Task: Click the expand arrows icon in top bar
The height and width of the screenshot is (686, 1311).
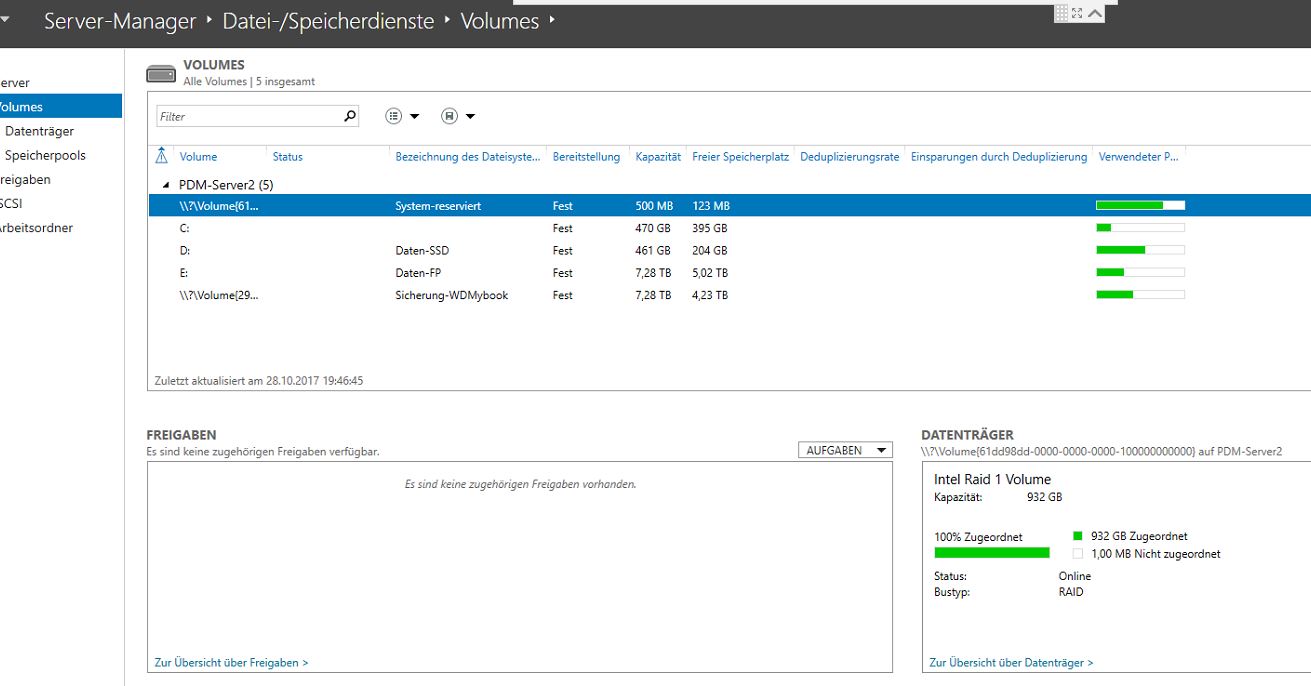Action: tap(1077, 13)
